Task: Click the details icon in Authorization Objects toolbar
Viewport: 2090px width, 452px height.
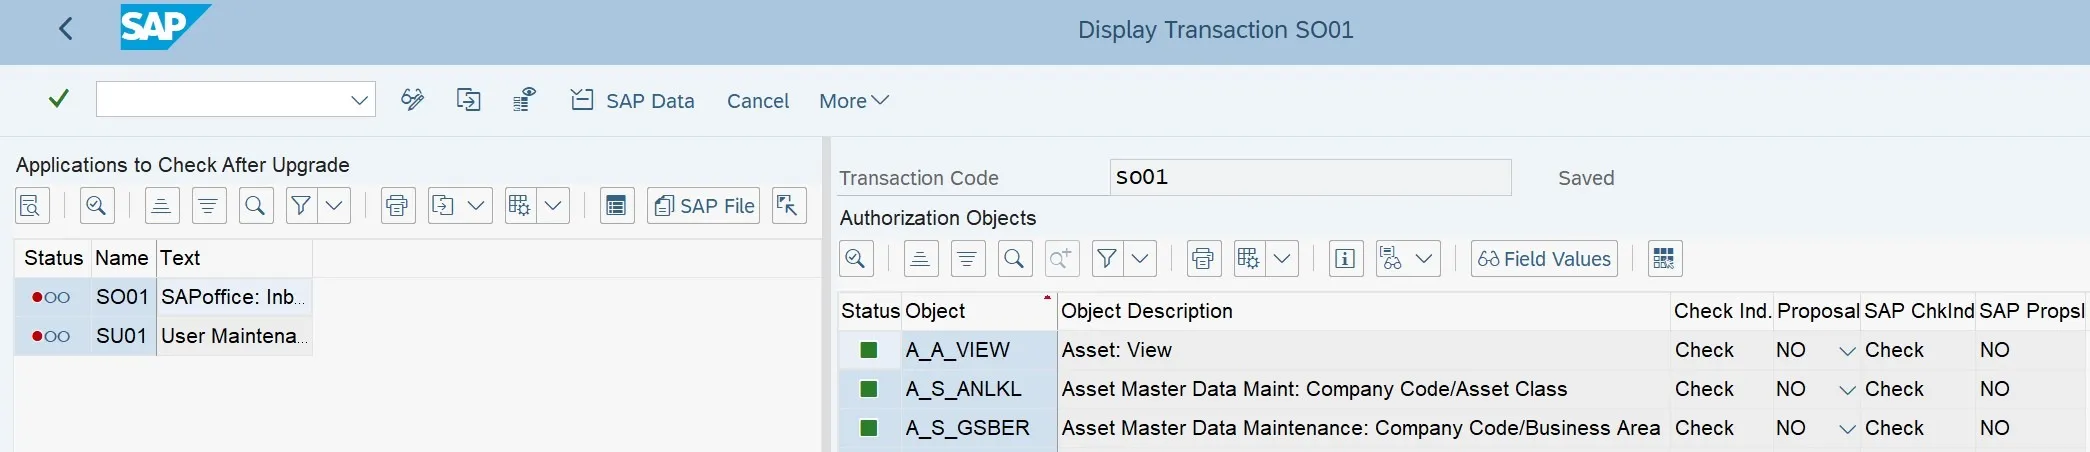Action: tap(856, 259)
